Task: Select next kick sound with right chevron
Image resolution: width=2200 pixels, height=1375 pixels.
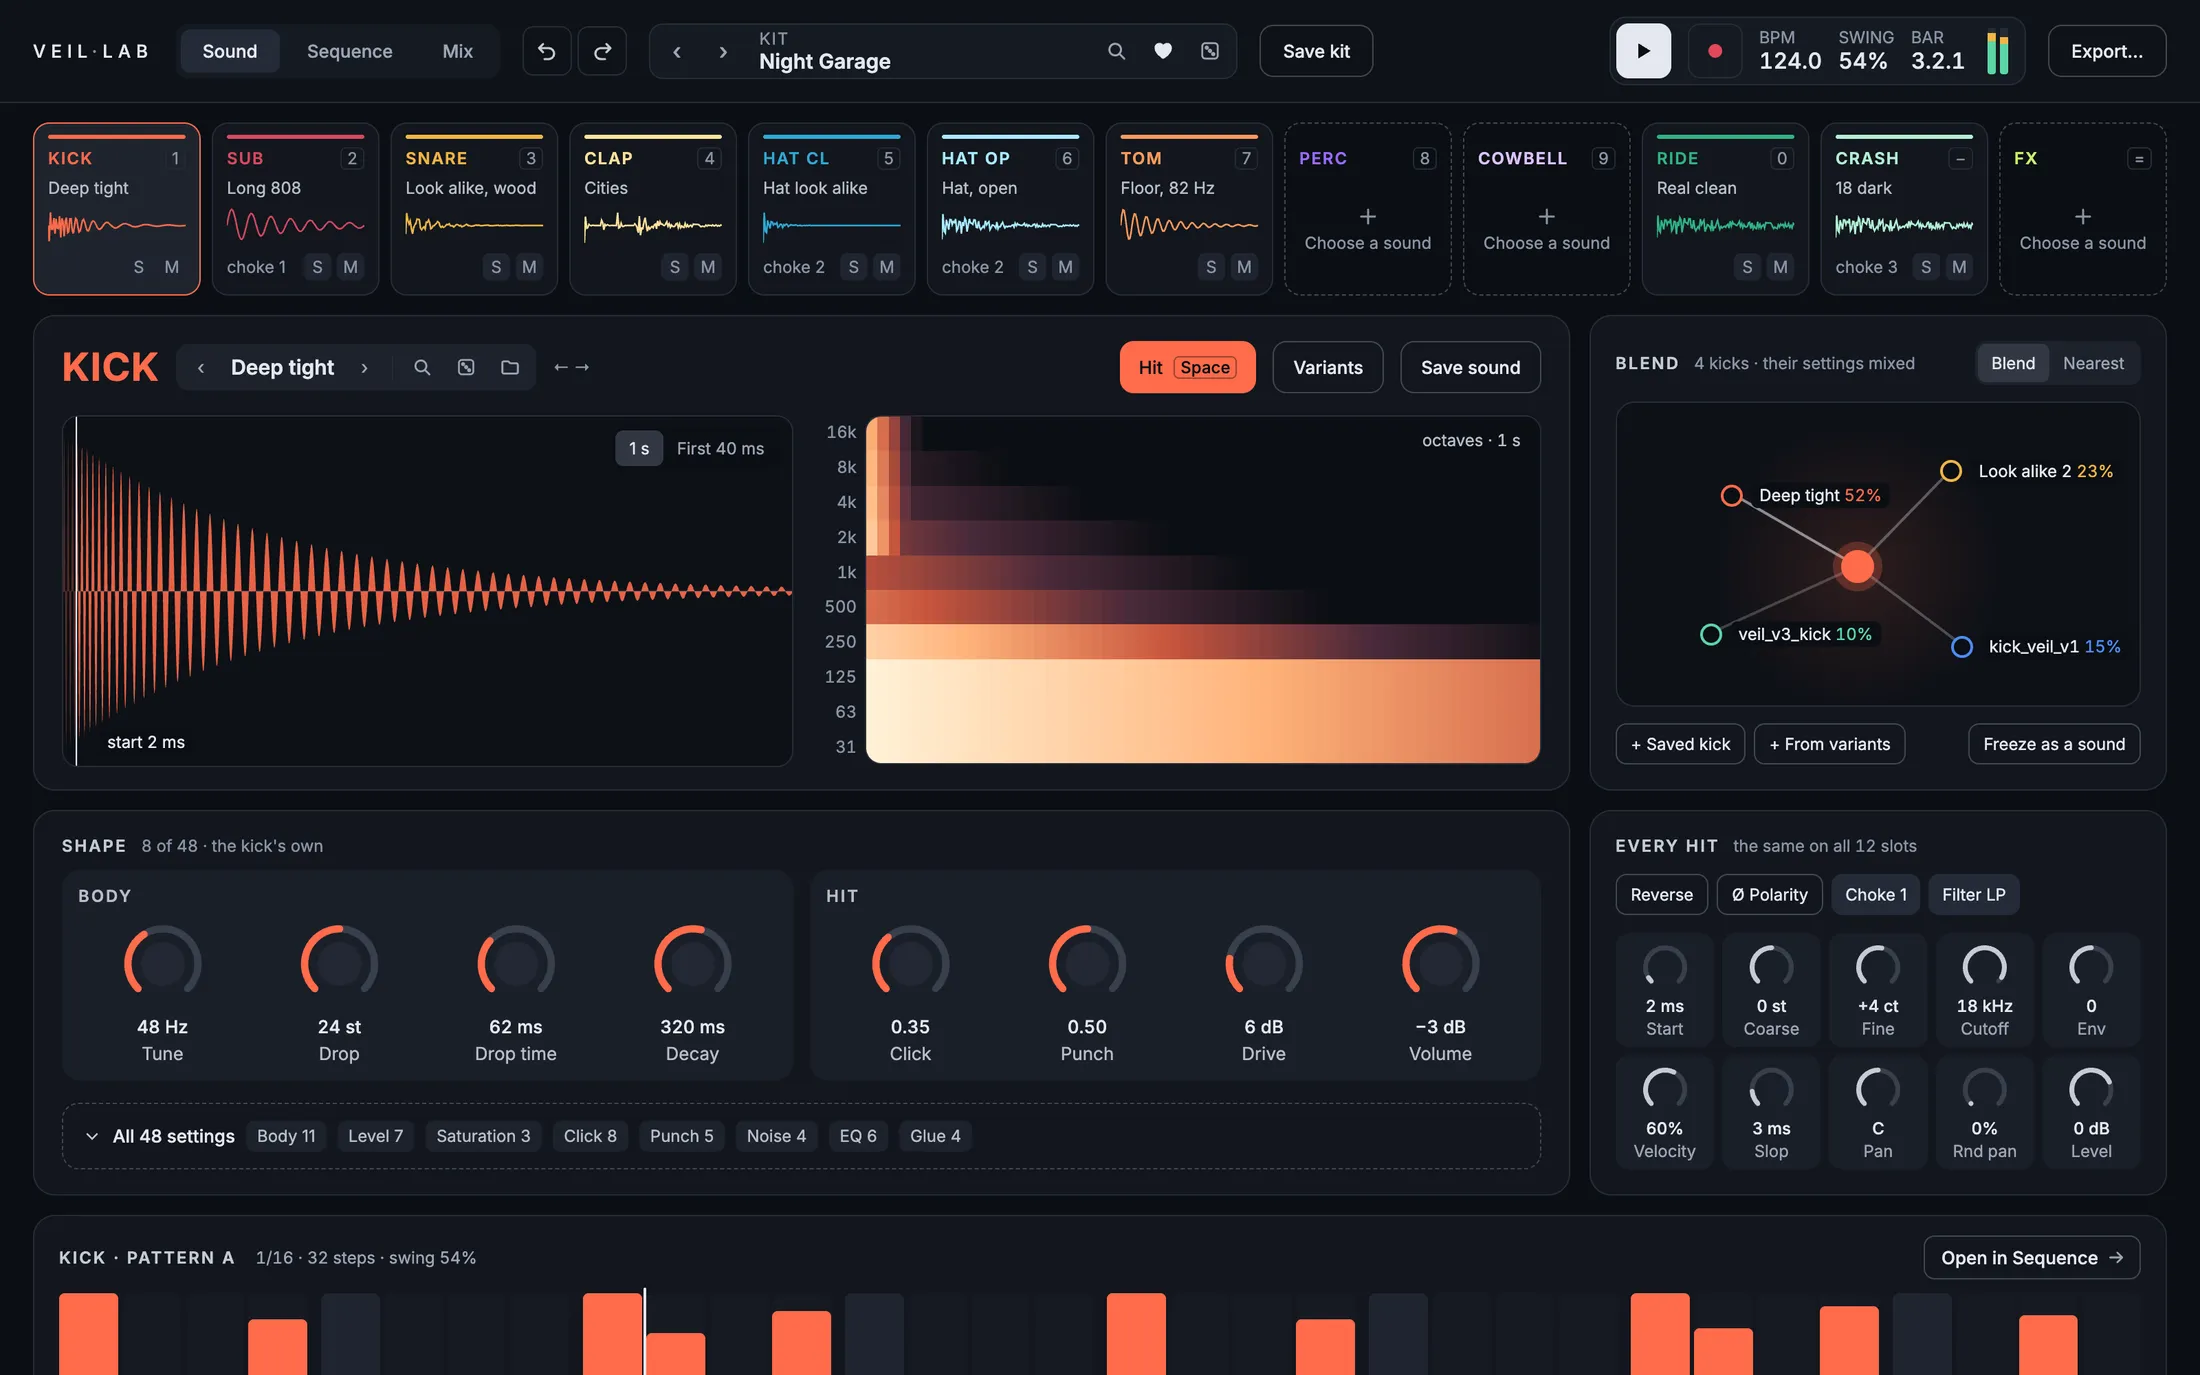Action: [x=364, y=367]
